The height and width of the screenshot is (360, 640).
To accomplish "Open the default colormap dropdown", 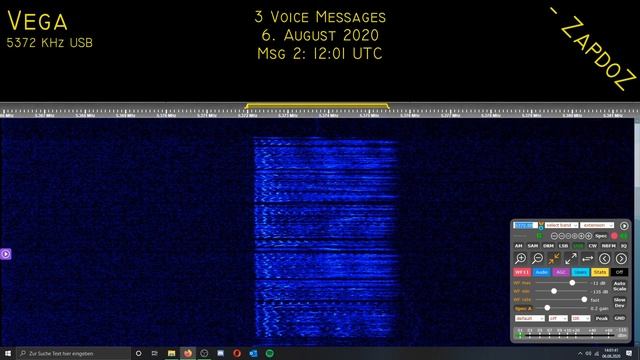I will pyautogui.click(x=530, y=318).
